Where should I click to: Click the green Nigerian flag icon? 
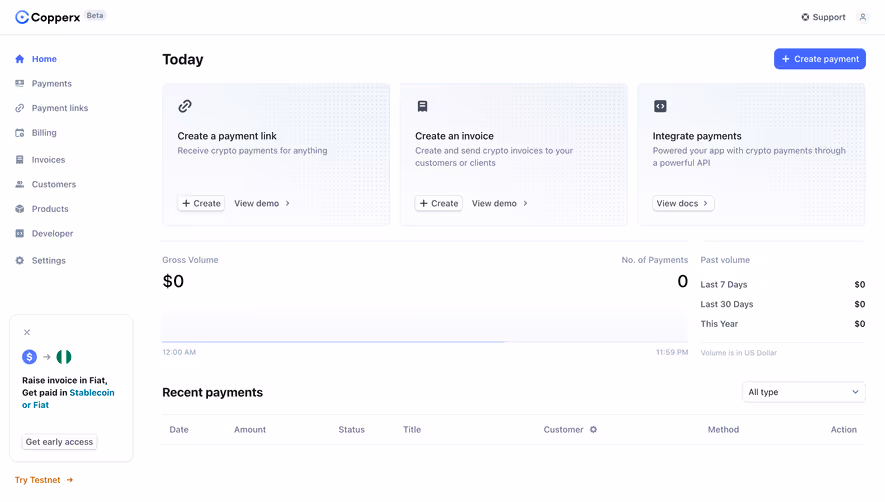click(x=64, y=357)
